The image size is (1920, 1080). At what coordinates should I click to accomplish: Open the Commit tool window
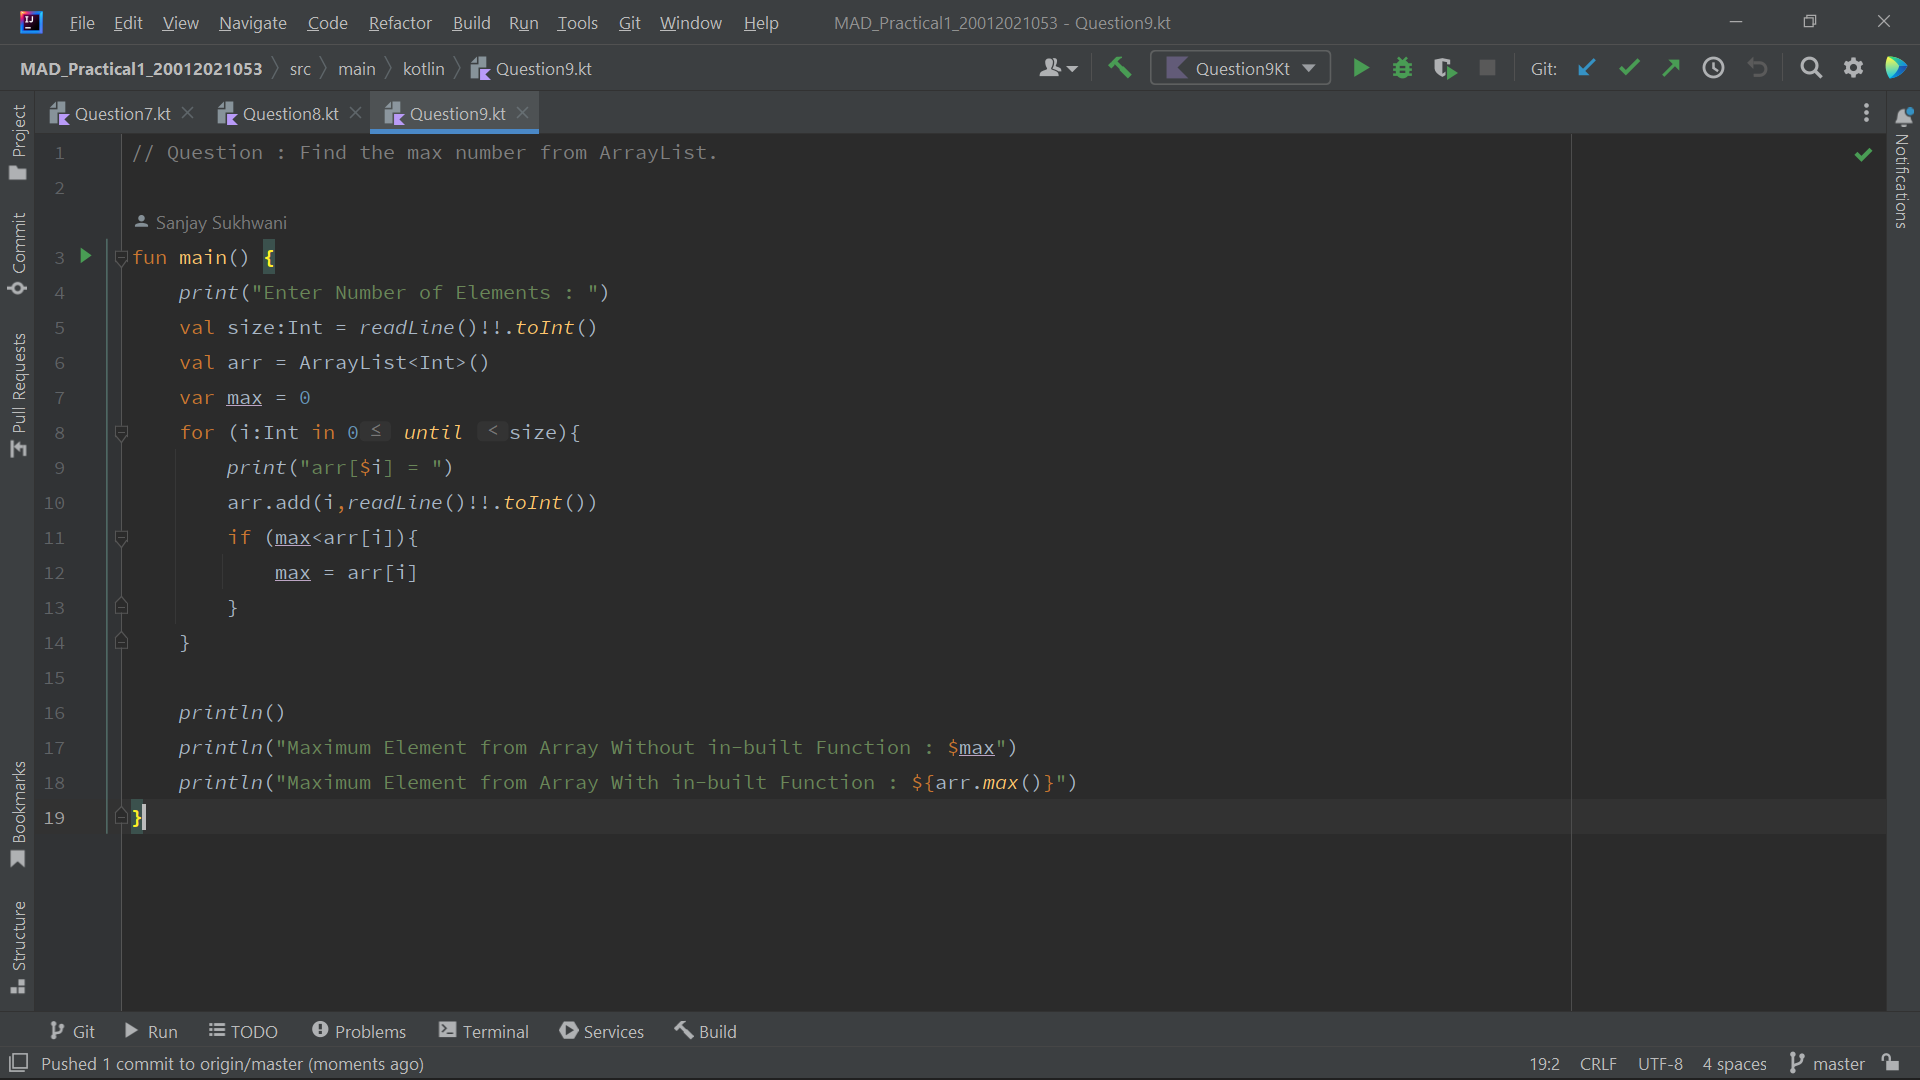[x=18, y=254]
